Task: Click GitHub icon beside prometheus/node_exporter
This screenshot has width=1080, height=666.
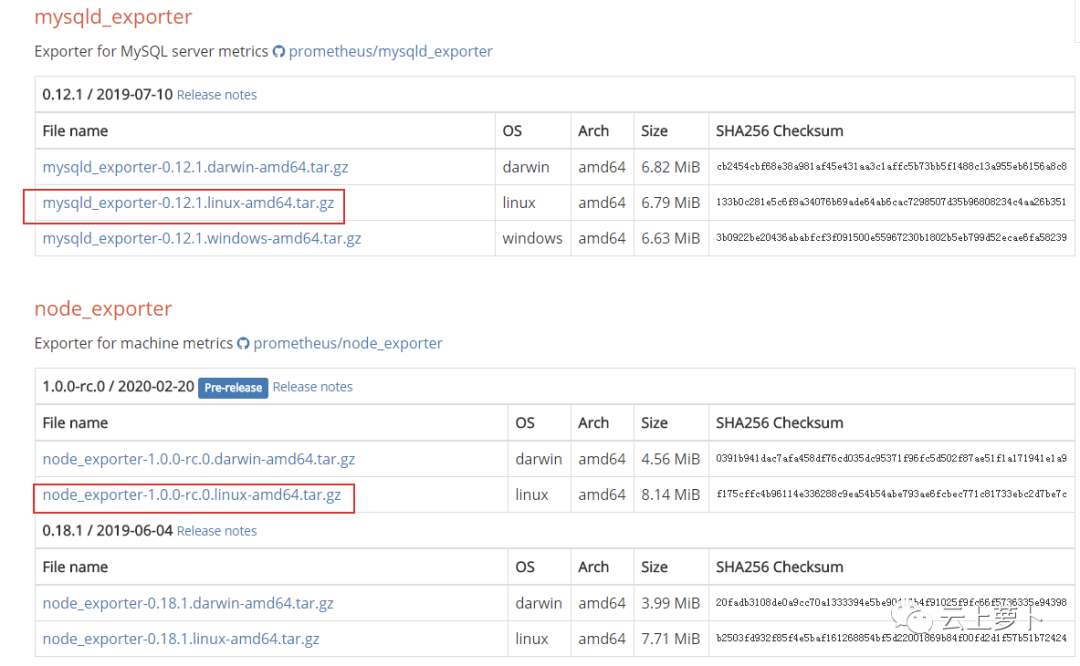Action: (x=243, y=343)
